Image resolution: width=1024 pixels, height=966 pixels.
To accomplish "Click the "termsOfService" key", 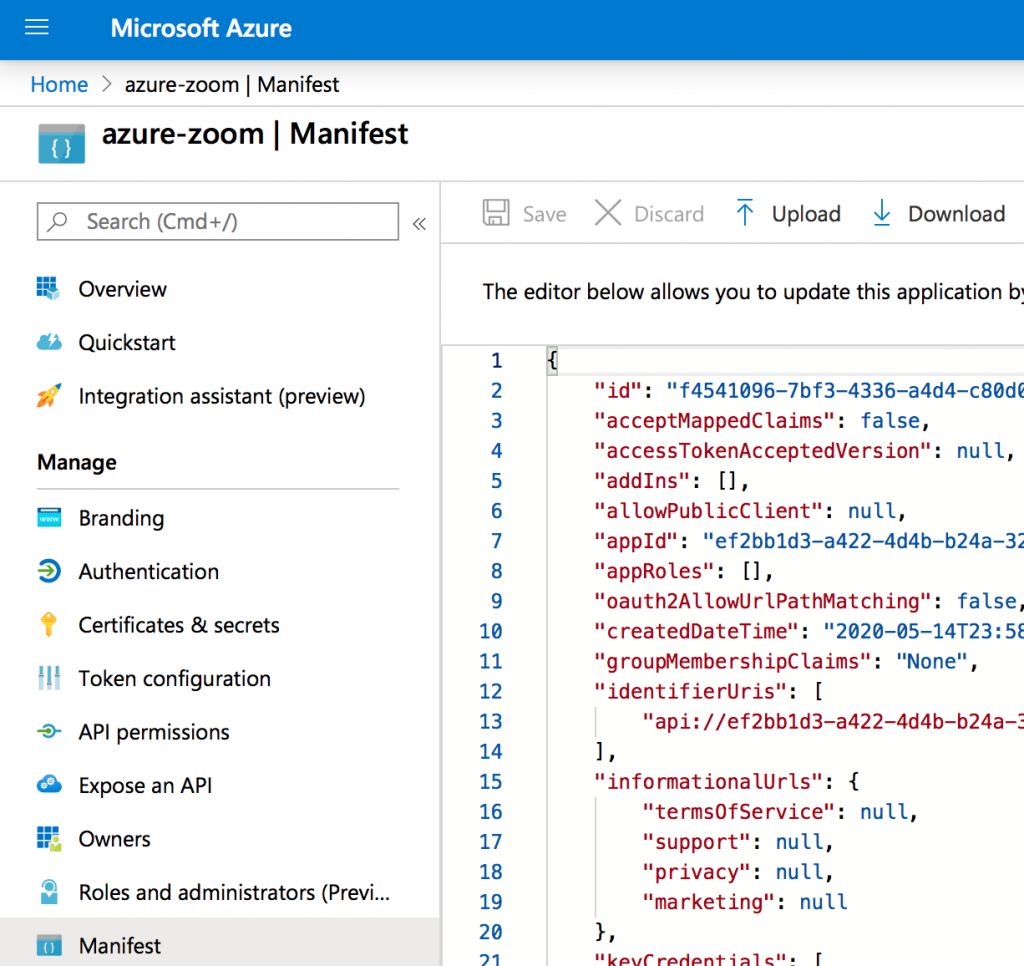I will point(739,811).
